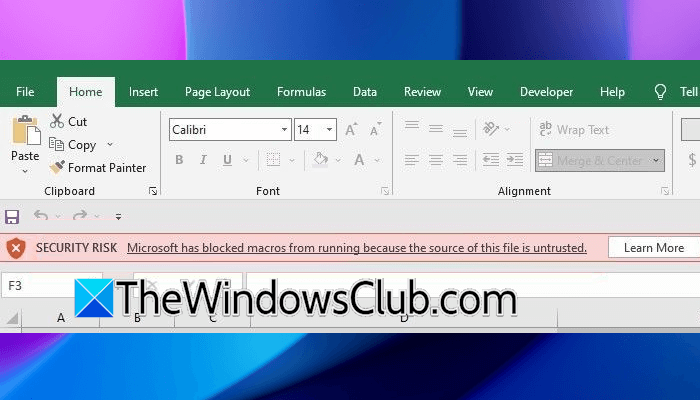Switch to the View tab
Viewport: 700px width, 400px height.
[x=480, y=92]
